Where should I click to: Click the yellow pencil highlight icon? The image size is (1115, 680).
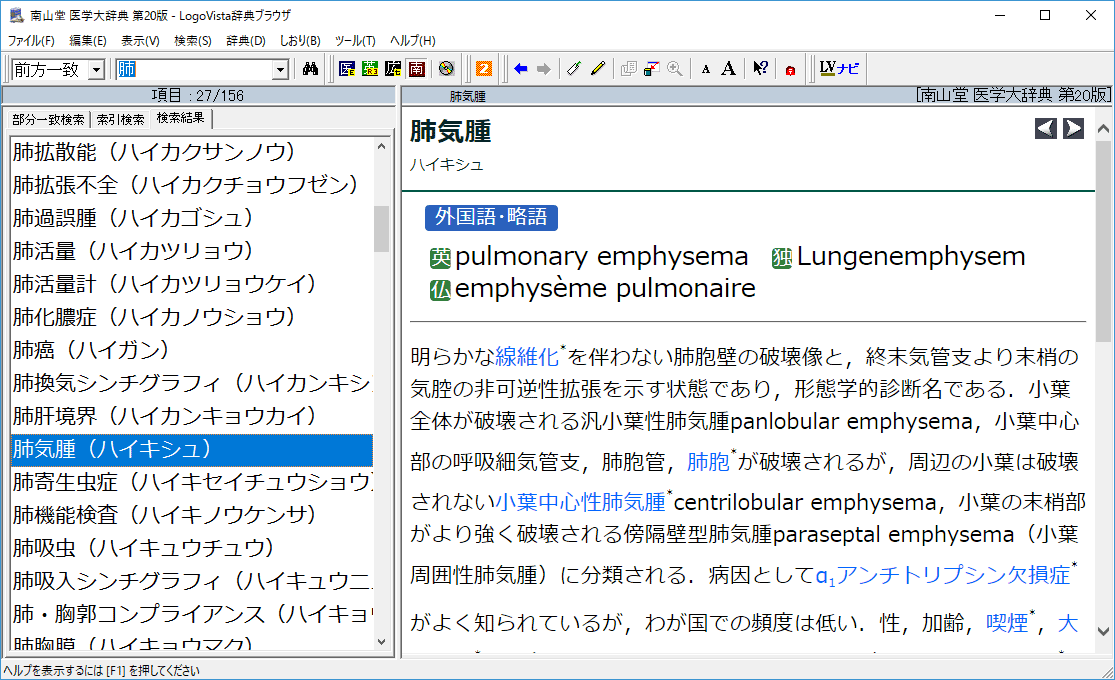pyautogui.click(x=597, y=69)
